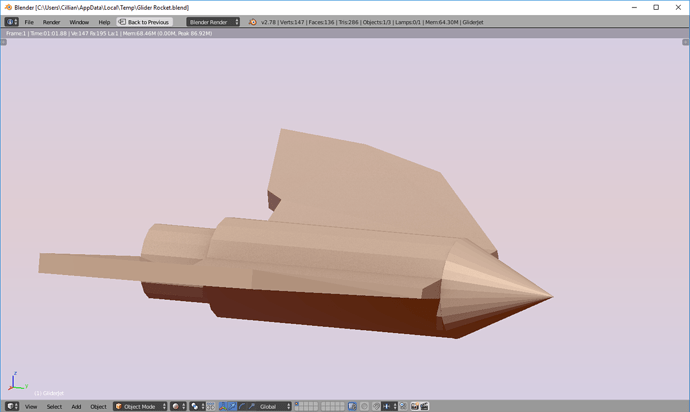Toggle the 3D manipulator widget

[223, 406]
